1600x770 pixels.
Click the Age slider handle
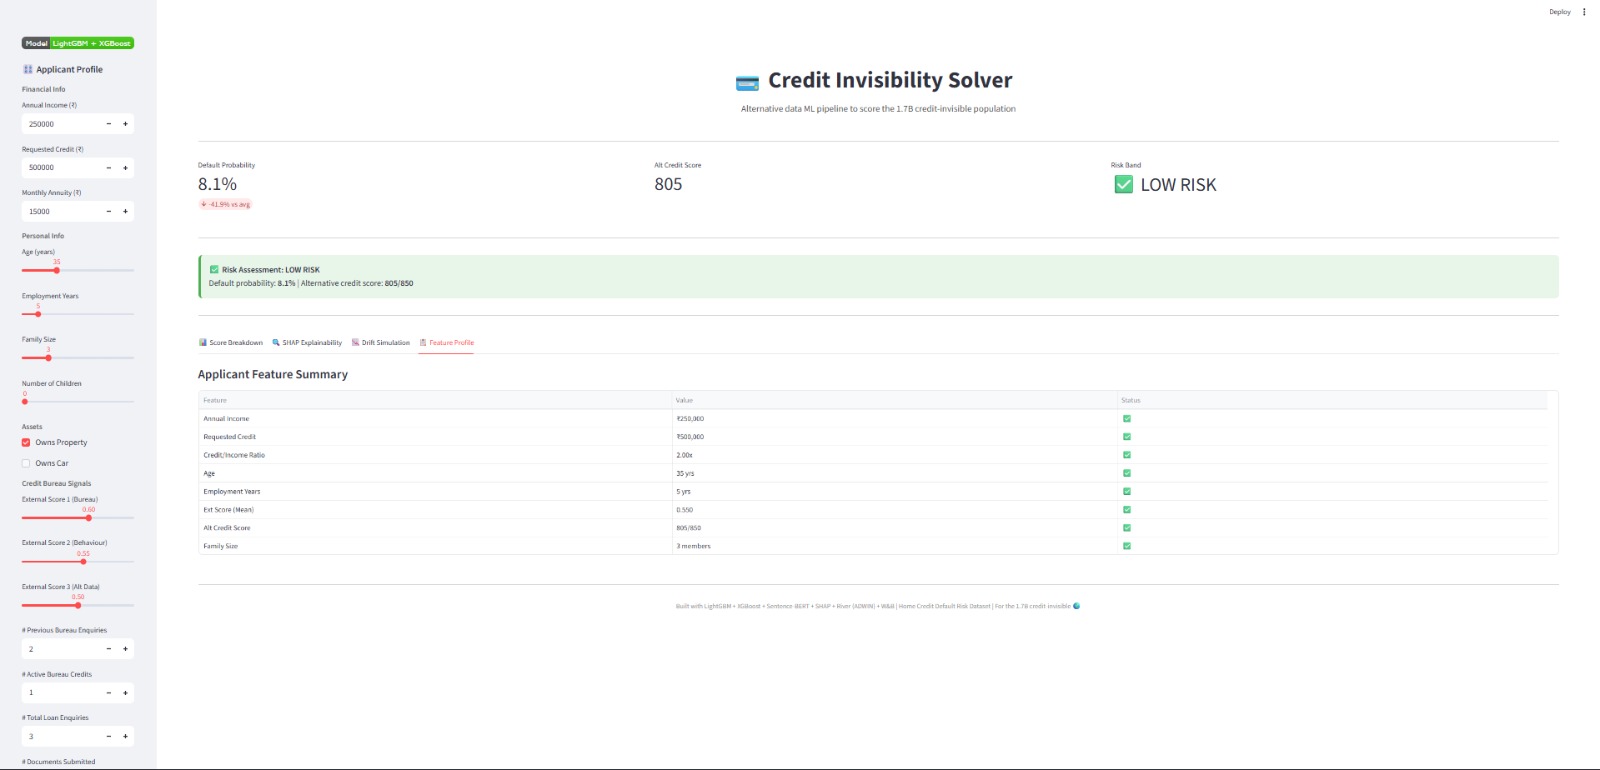pyautogui.click(x=57, y=270)
